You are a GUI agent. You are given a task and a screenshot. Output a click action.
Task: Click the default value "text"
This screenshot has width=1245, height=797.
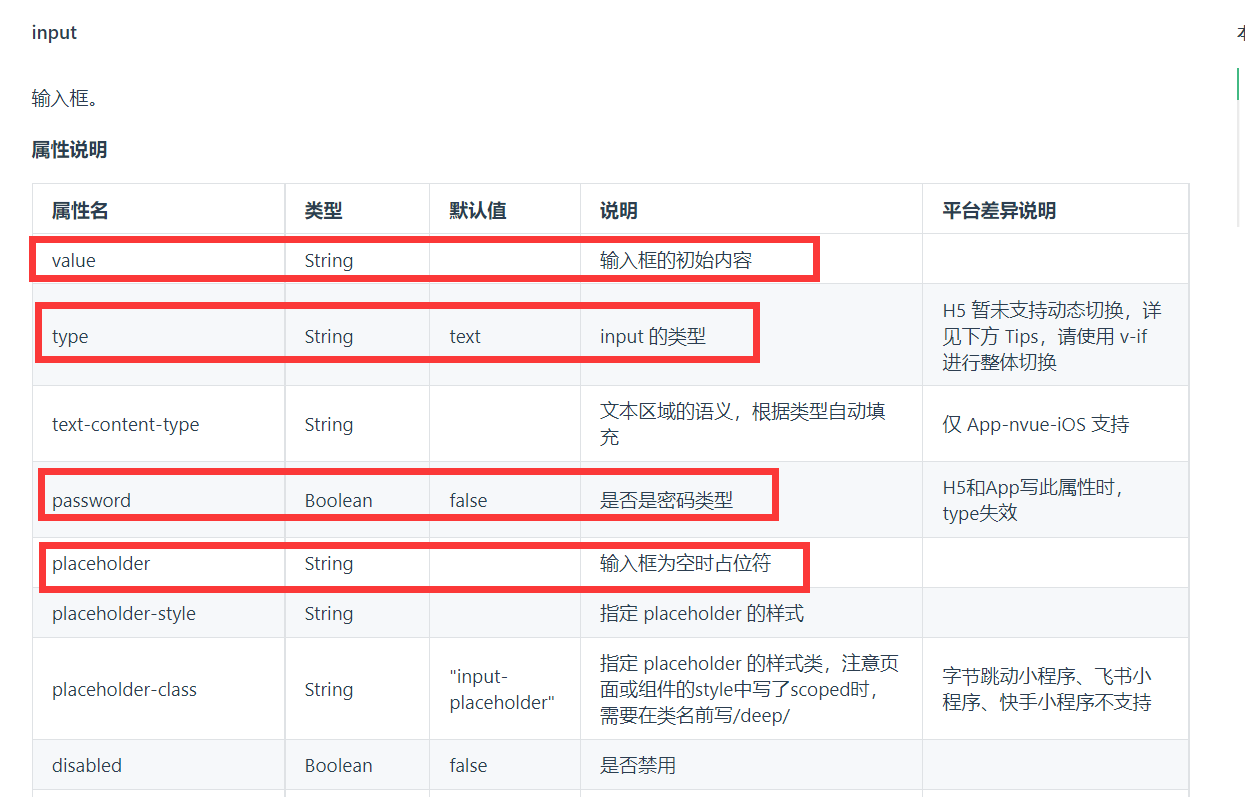(465, 337)
